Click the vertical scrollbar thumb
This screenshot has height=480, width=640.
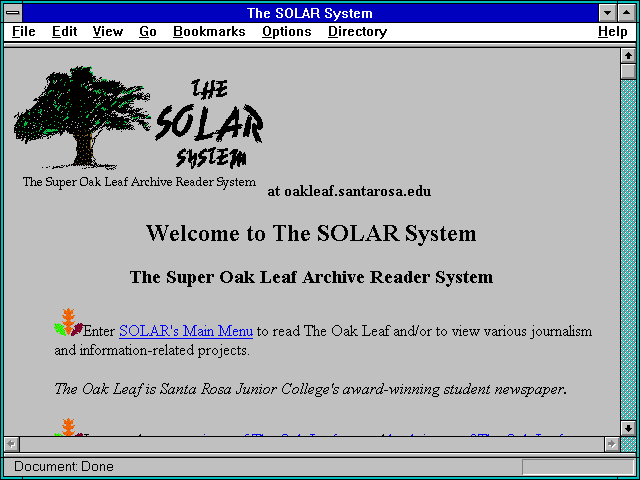[x=629, y=71]
